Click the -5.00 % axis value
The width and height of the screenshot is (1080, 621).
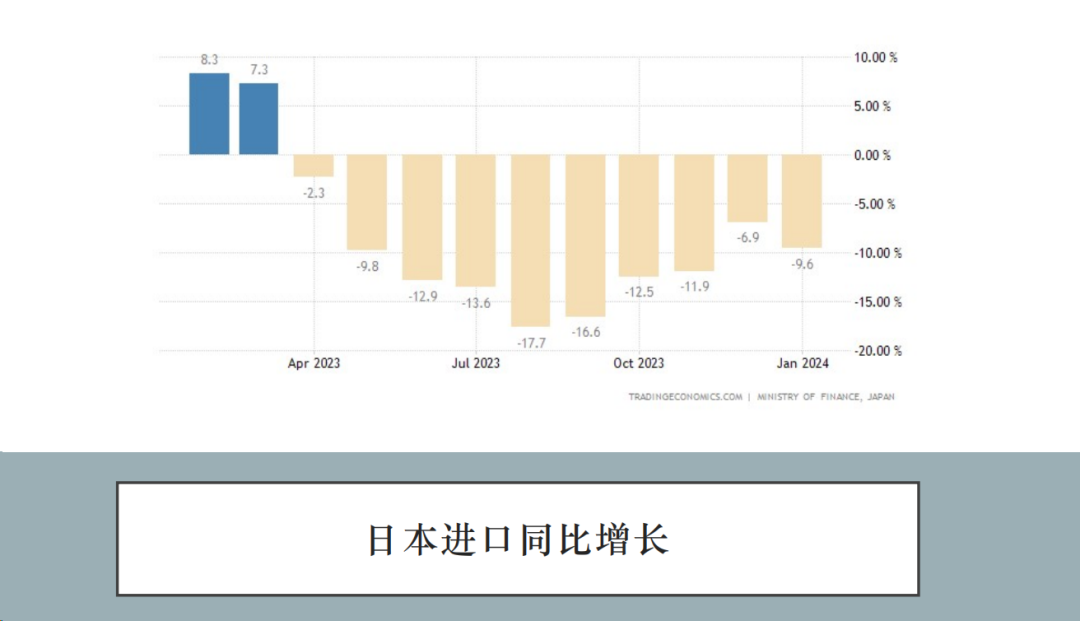pyautogui.click(x=875, y=204)
